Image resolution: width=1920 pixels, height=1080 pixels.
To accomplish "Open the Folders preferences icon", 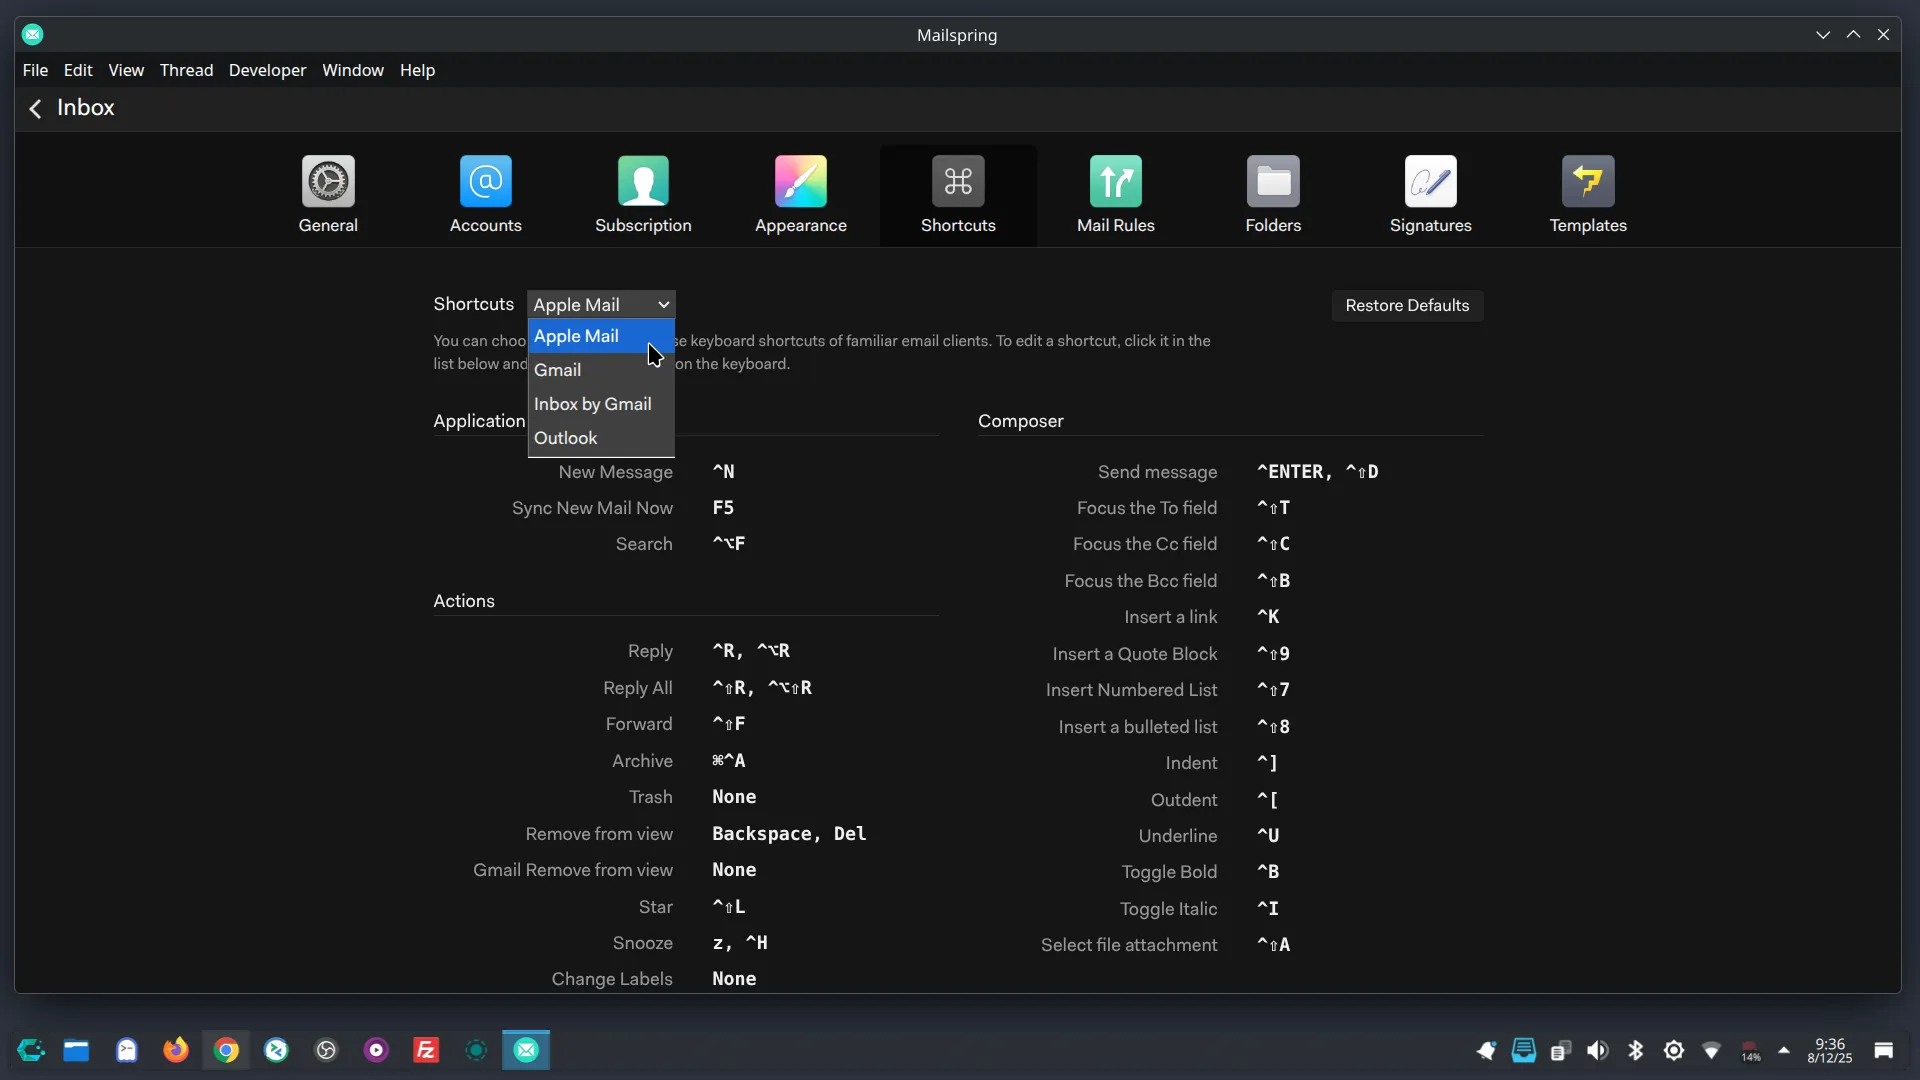I will click(1273, 182).
